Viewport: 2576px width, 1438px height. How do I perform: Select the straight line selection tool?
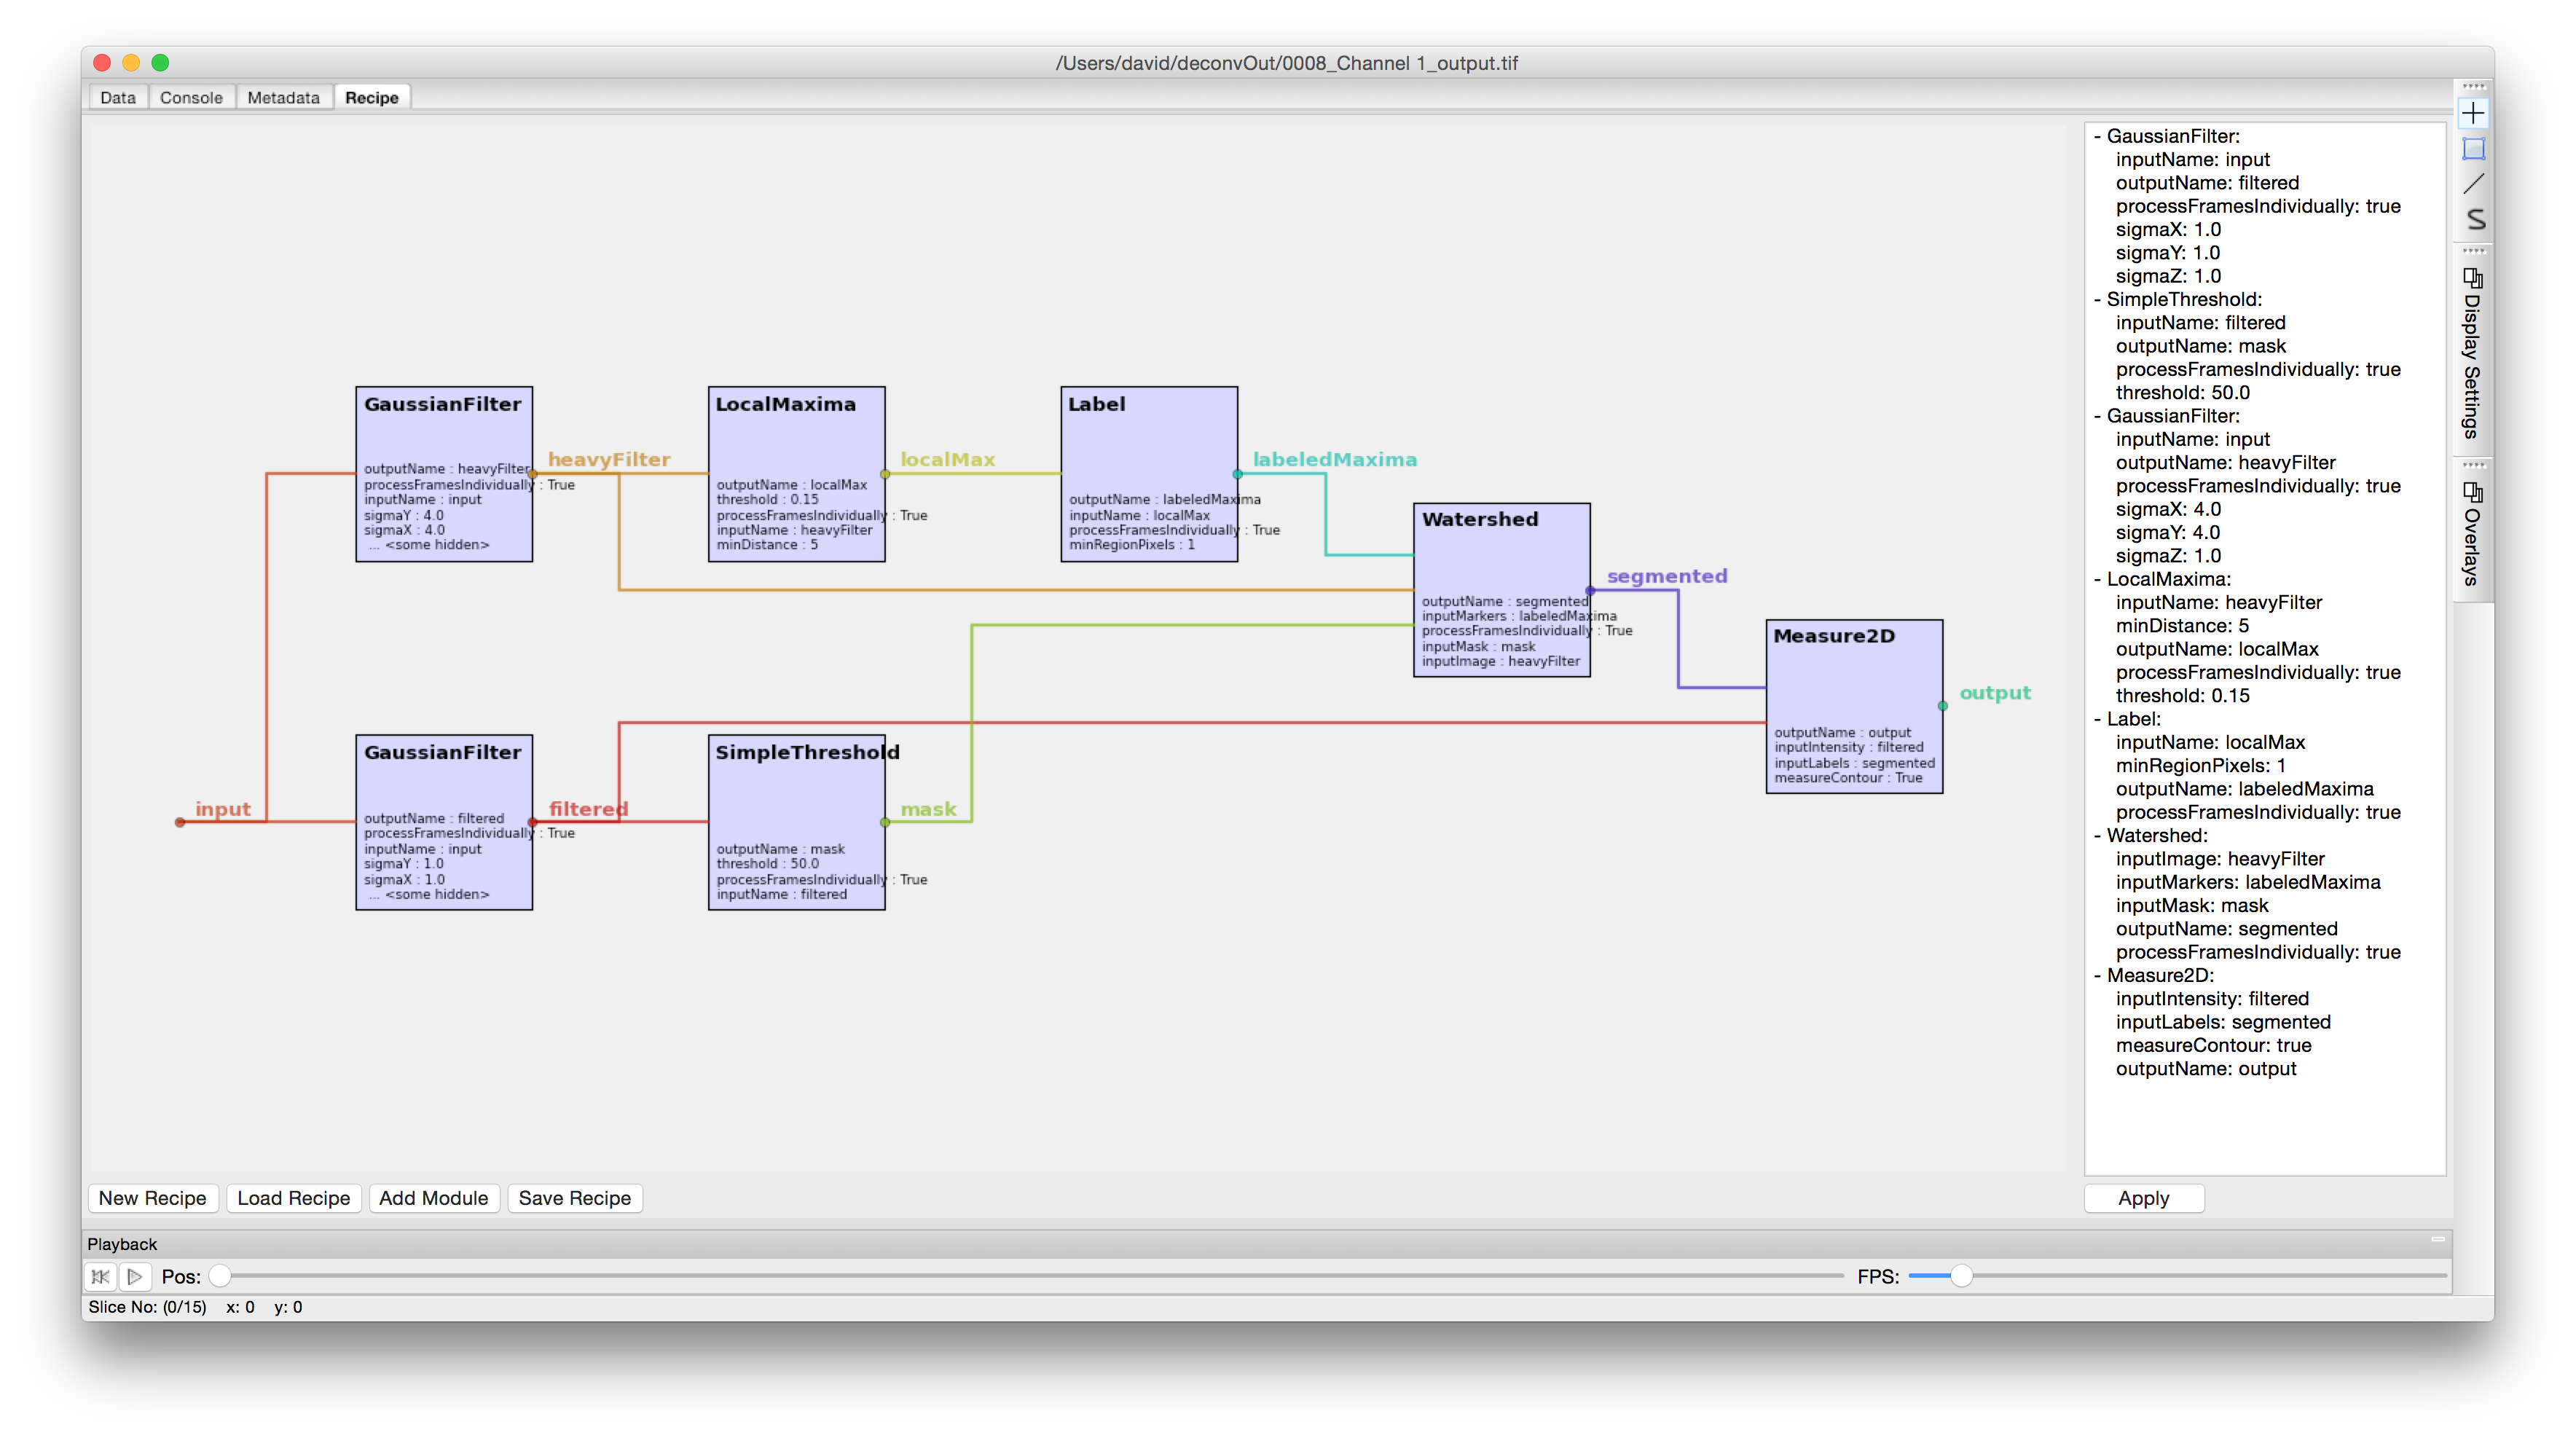[2473, 184]
